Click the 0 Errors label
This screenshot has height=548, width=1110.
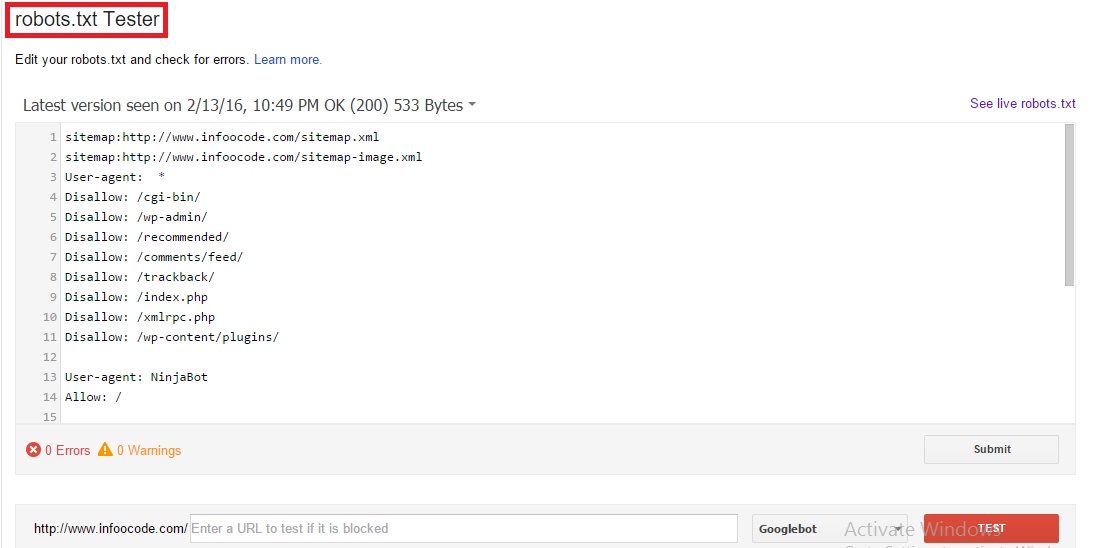click(68, 451)
